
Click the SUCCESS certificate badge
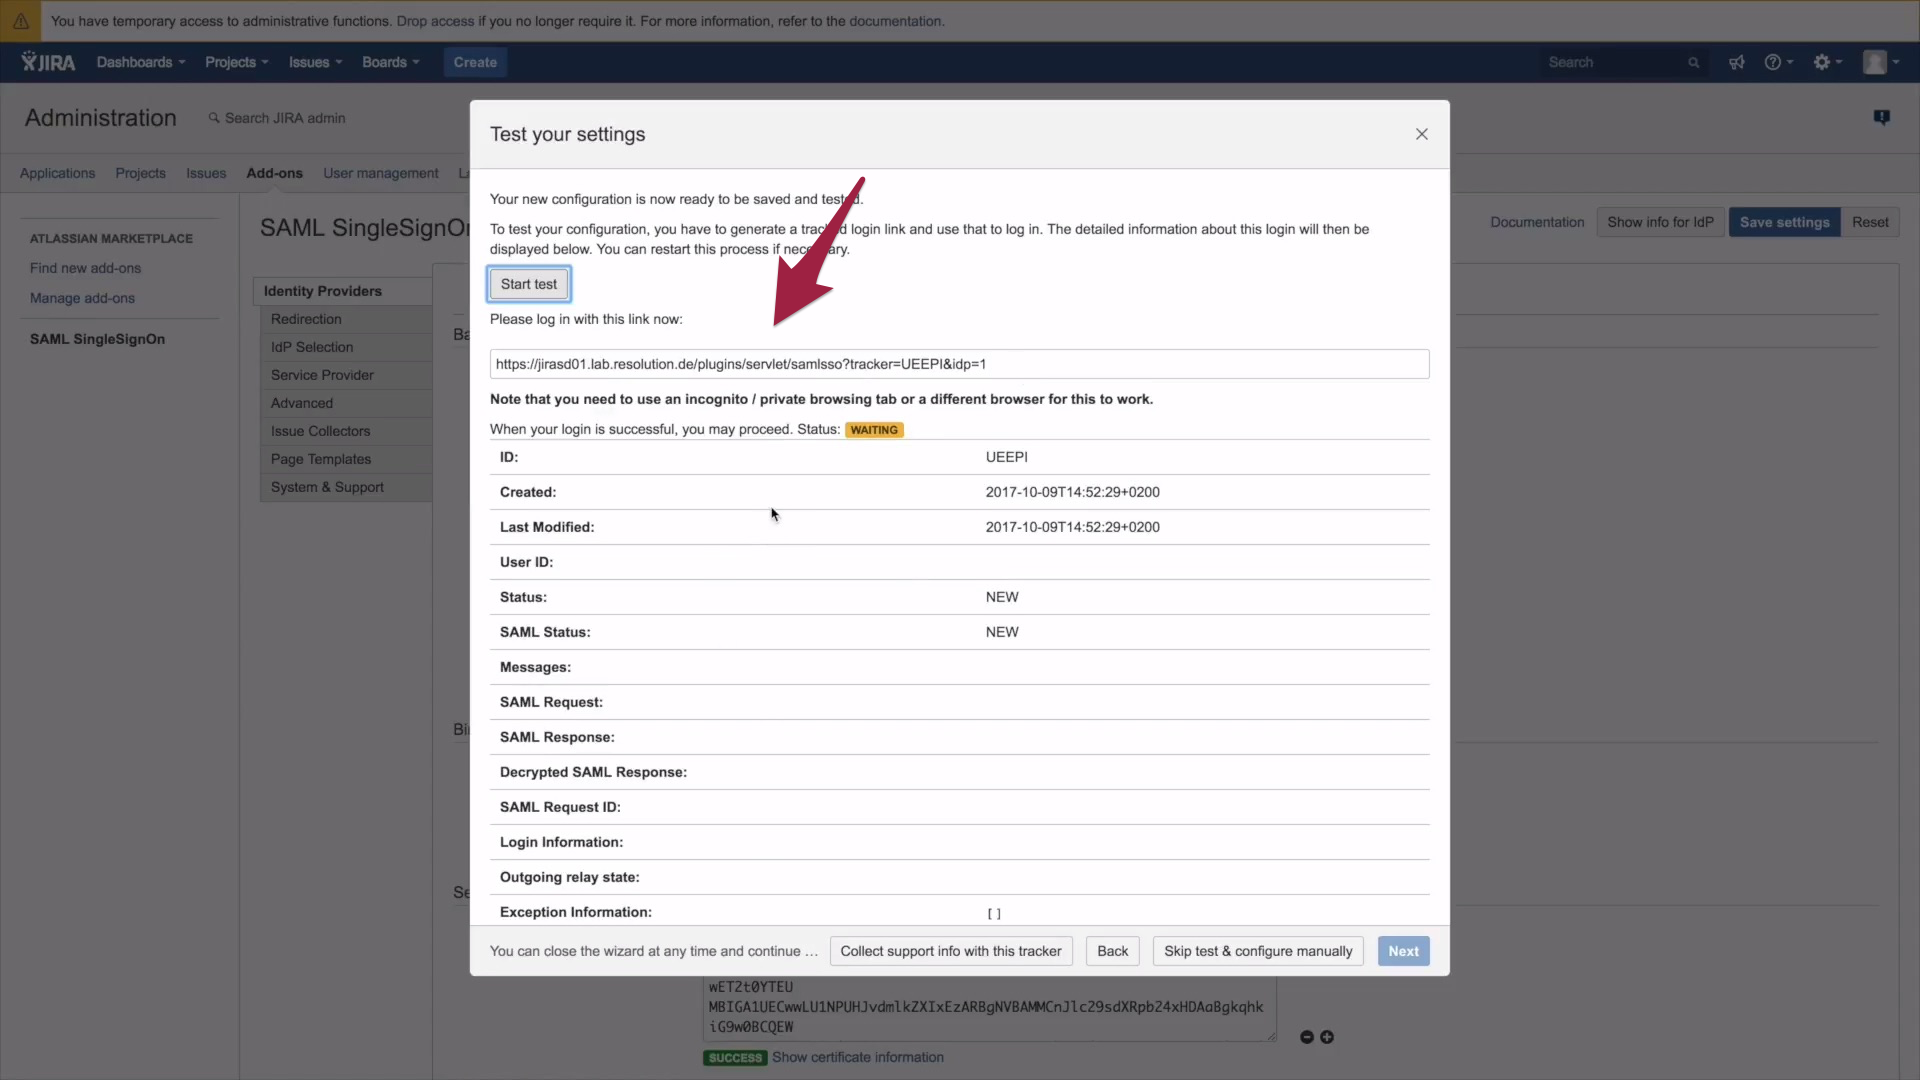(x=735, y=1058)
